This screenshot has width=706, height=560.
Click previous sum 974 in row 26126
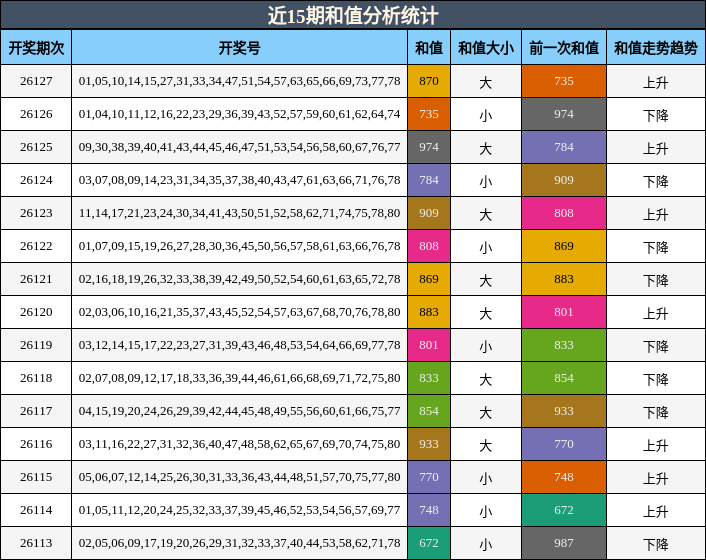click(564, 114)
